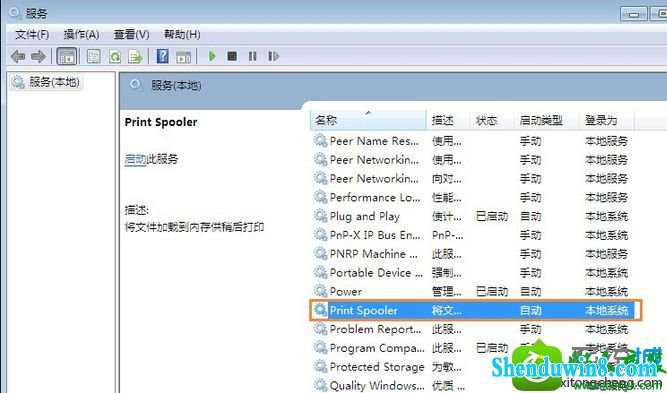The image size is (667, 393).
Task: Click the services window title bar icon
Action: (15, 13)
